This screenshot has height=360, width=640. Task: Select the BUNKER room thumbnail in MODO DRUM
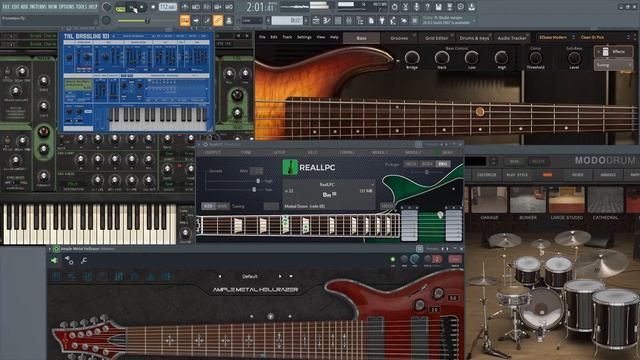tap(528, 200)
